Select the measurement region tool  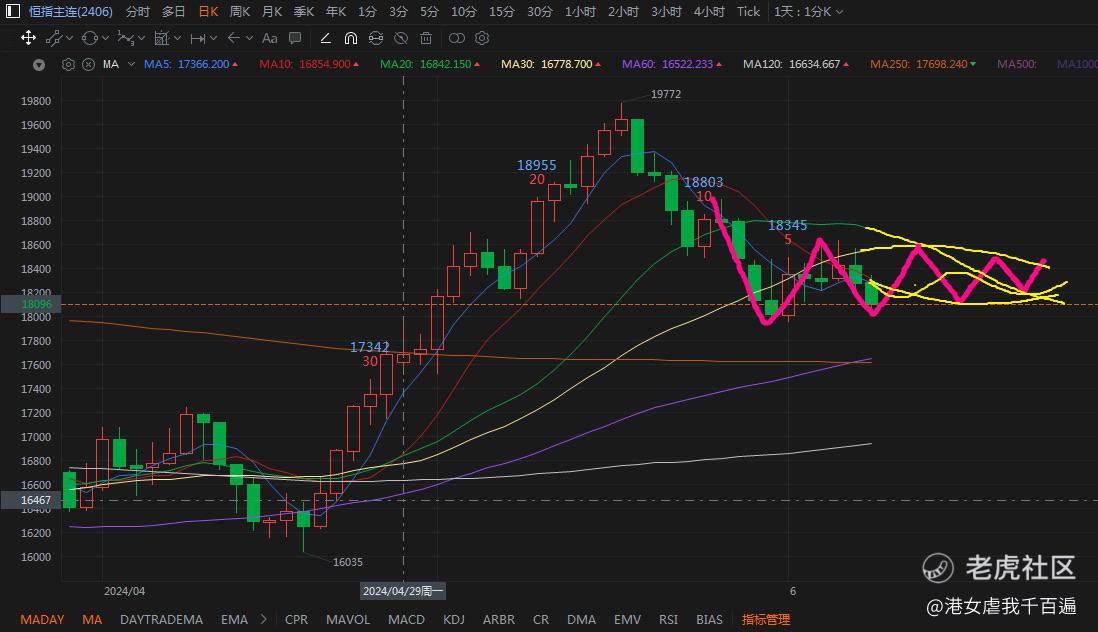click(162, 38)
